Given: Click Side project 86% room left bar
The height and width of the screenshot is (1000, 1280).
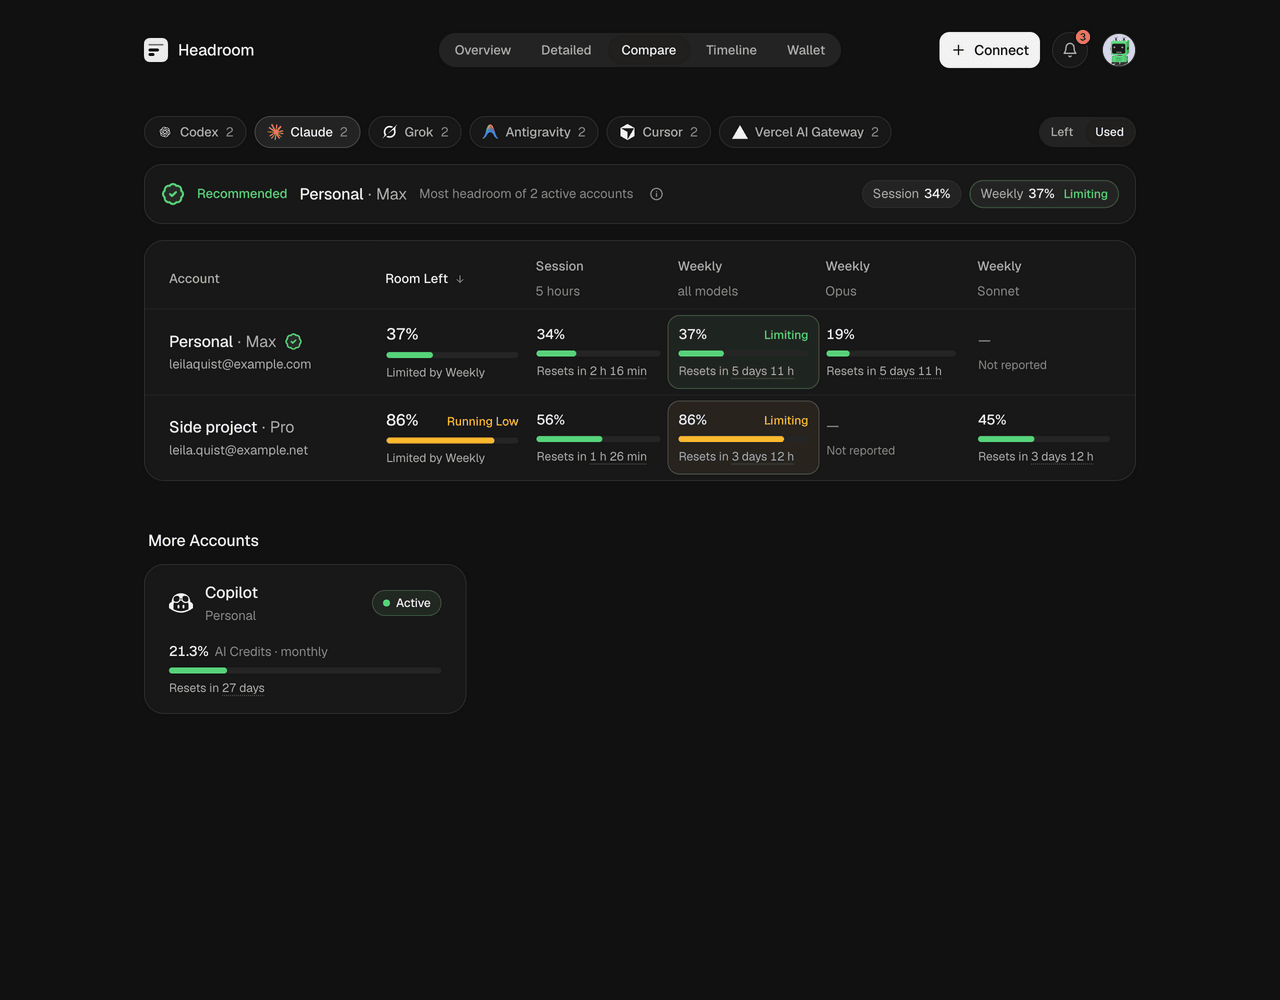Looking at the screenshot, I should pyautogui.click(x=452, y=440).
